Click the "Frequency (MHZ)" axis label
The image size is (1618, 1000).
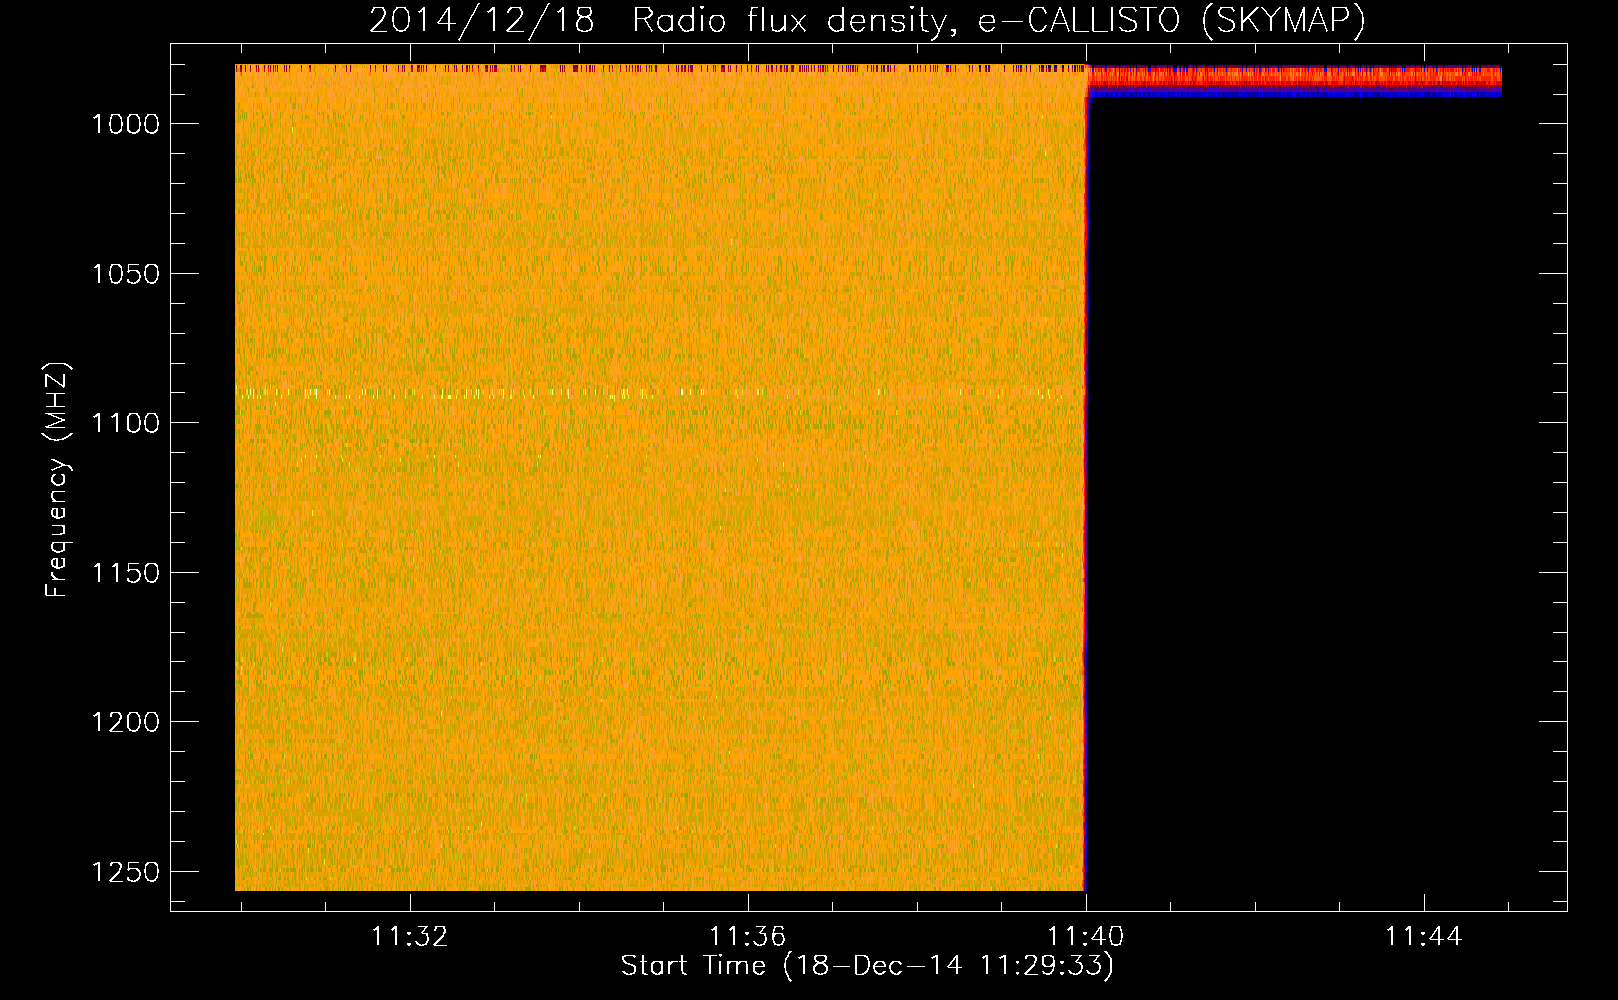pos(57,480)
